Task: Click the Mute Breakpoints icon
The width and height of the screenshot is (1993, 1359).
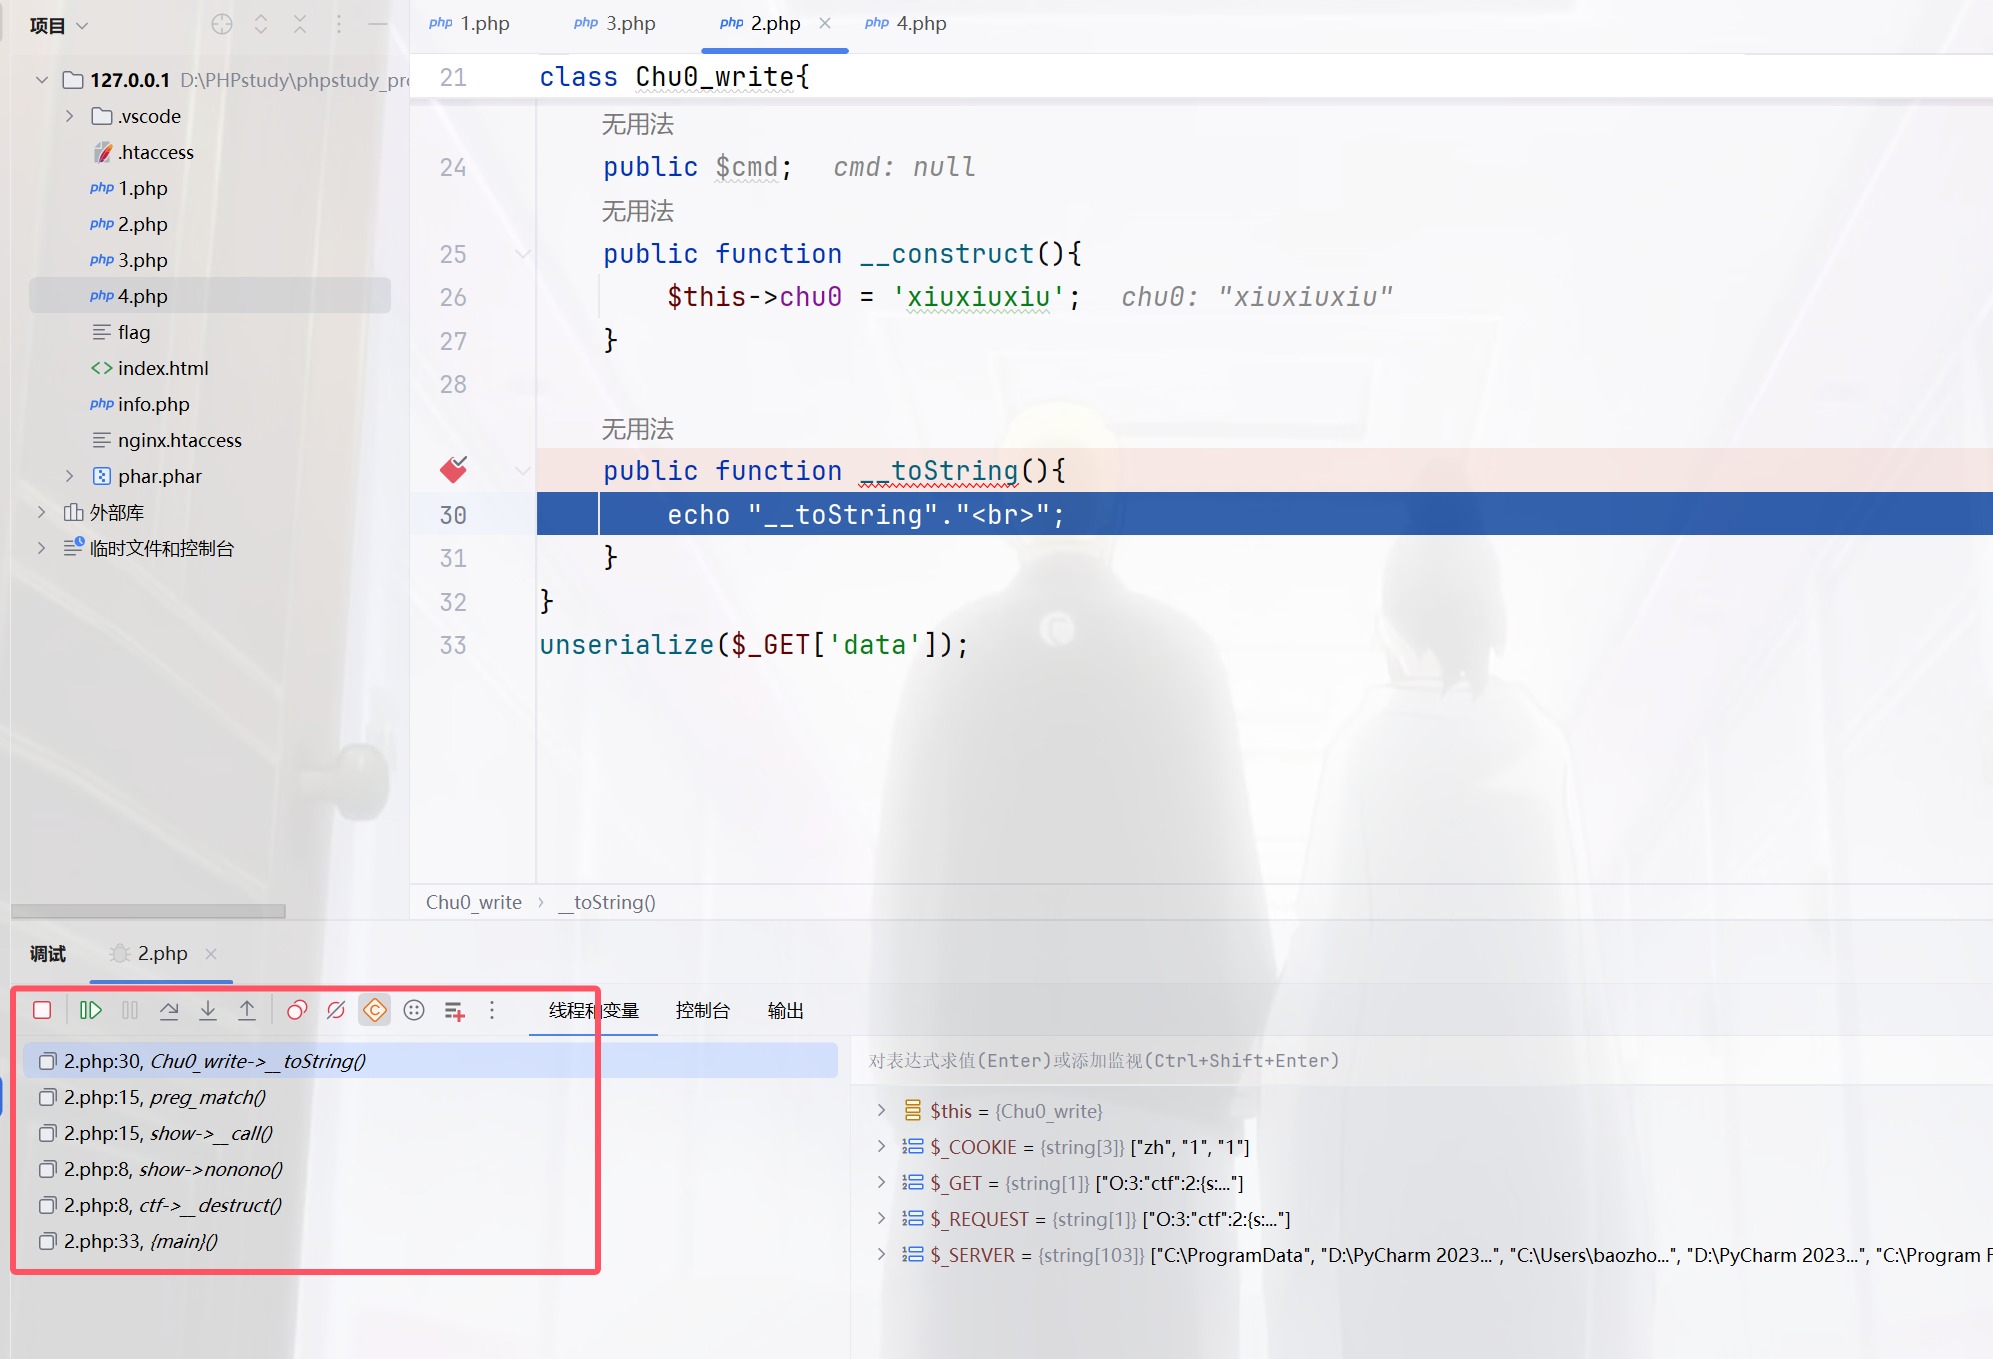Action: pyautogui.click(x=336, y=1010)
